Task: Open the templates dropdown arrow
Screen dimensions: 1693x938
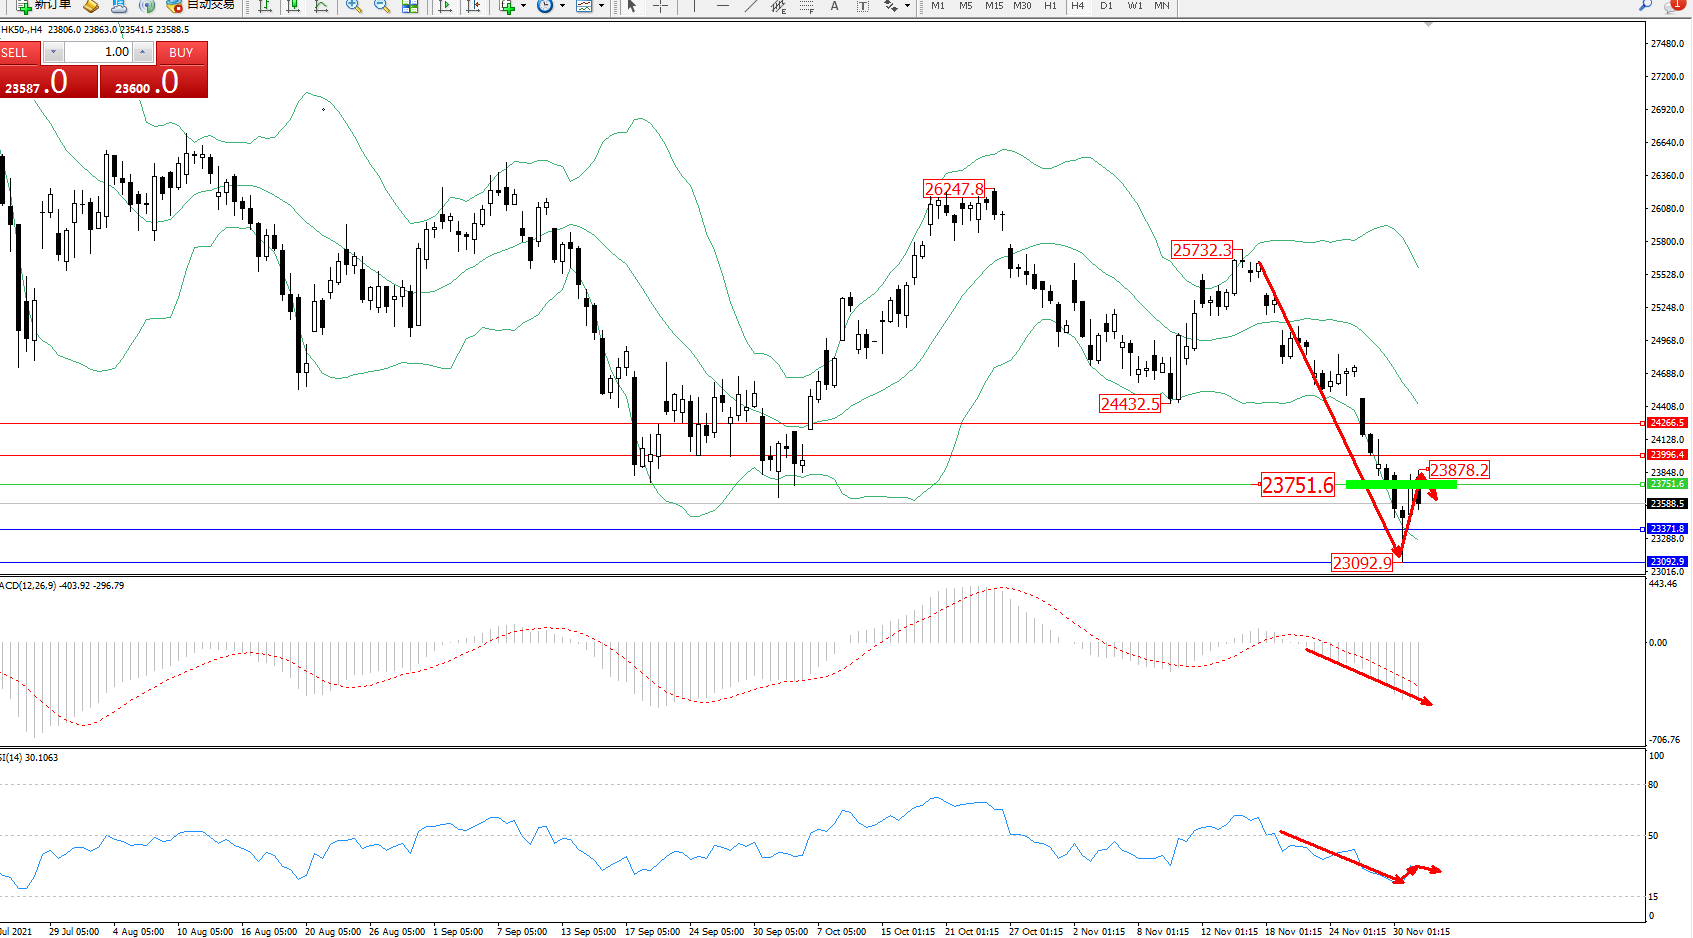Action: point(601,6)
